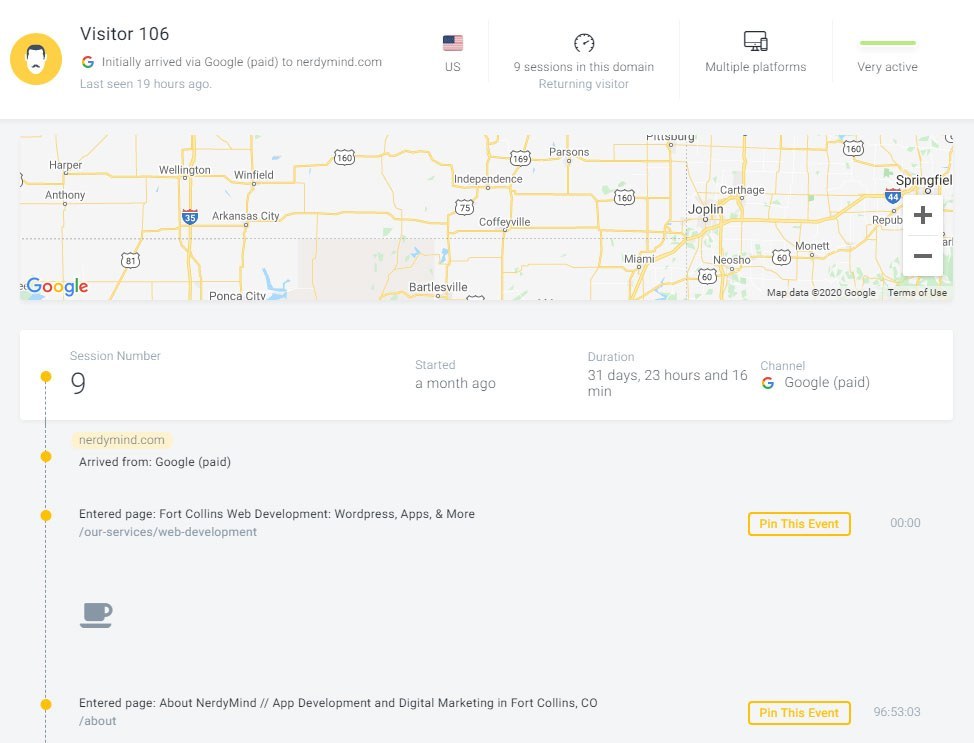Zoom in on the map
The image size is (974, 743).
[923, 215]
